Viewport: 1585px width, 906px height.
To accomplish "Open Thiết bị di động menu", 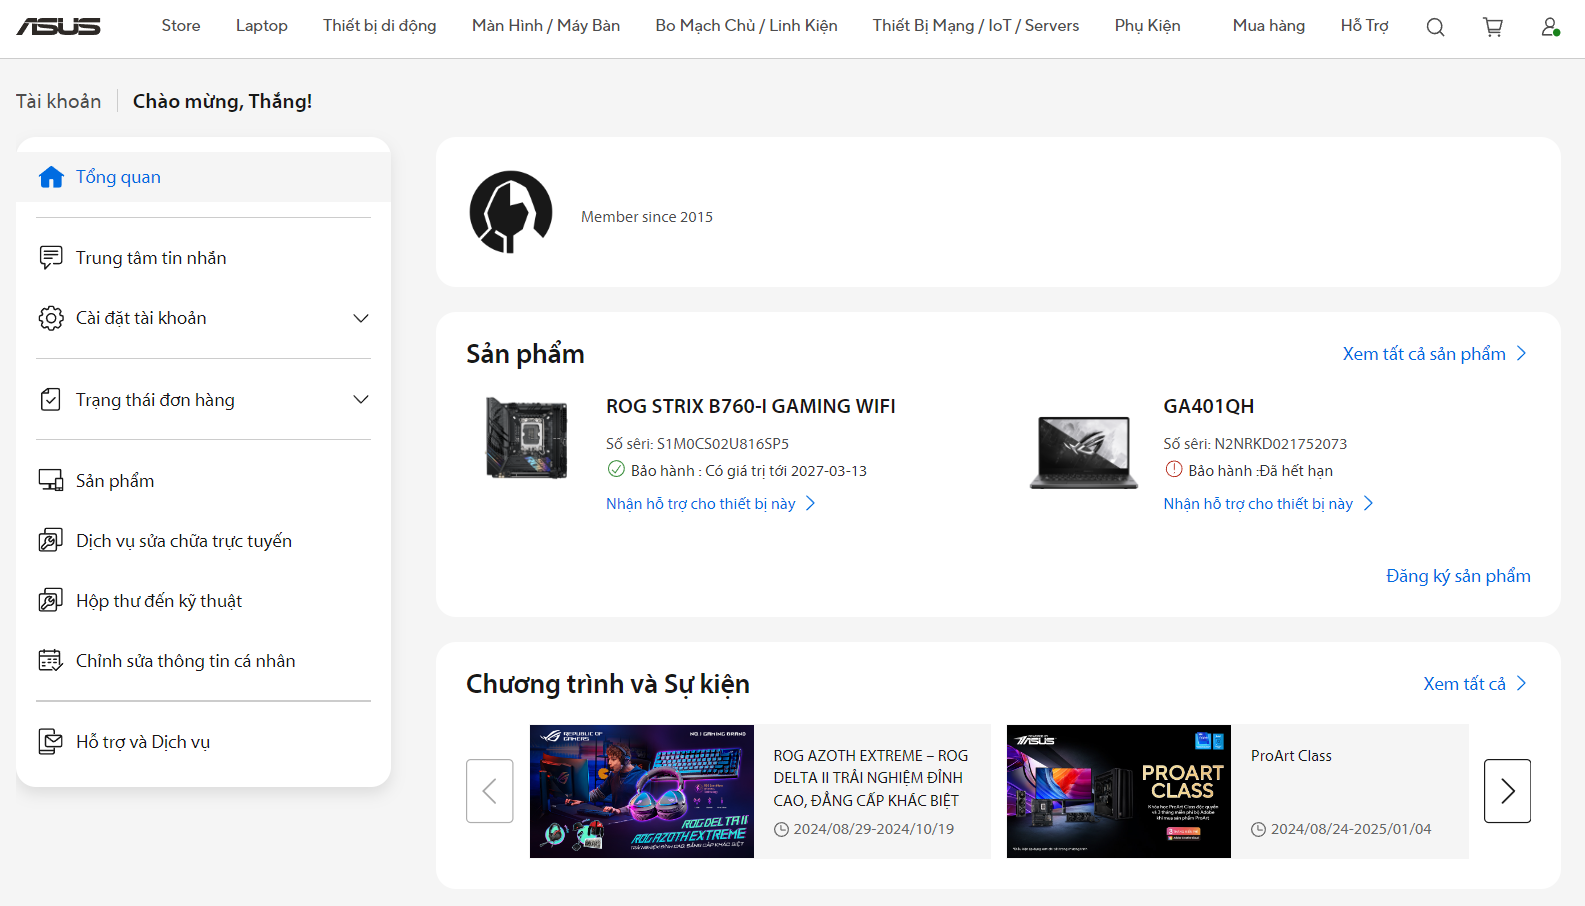I will tap(380, 26).
